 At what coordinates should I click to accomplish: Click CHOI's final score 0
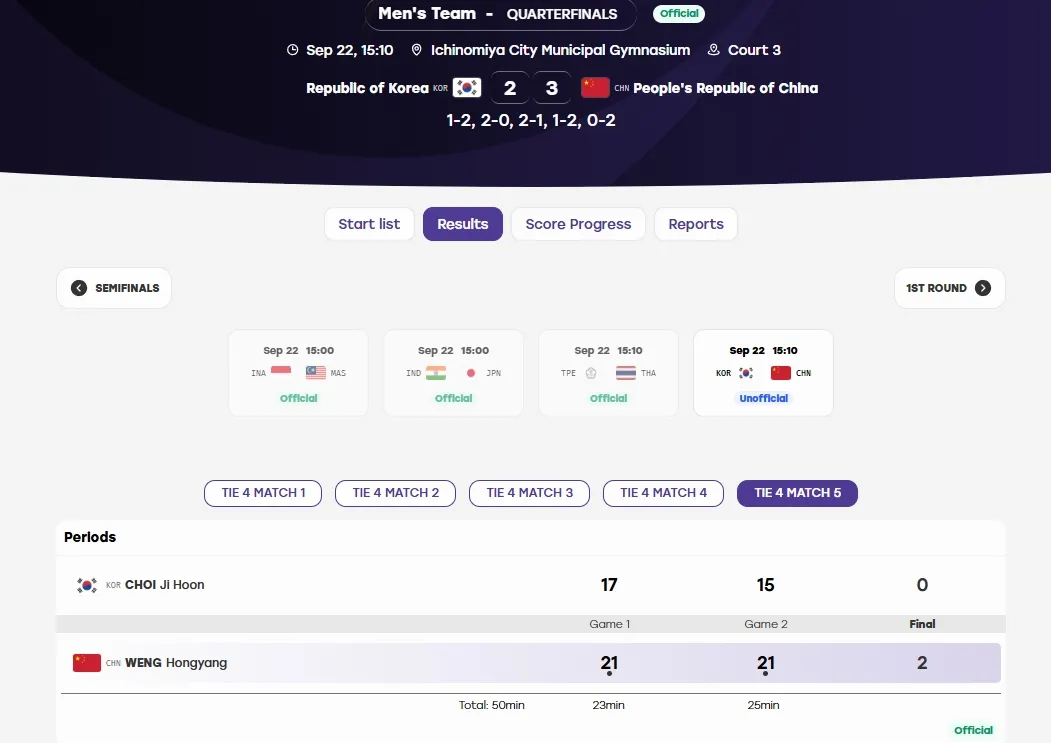click(922, 585)
